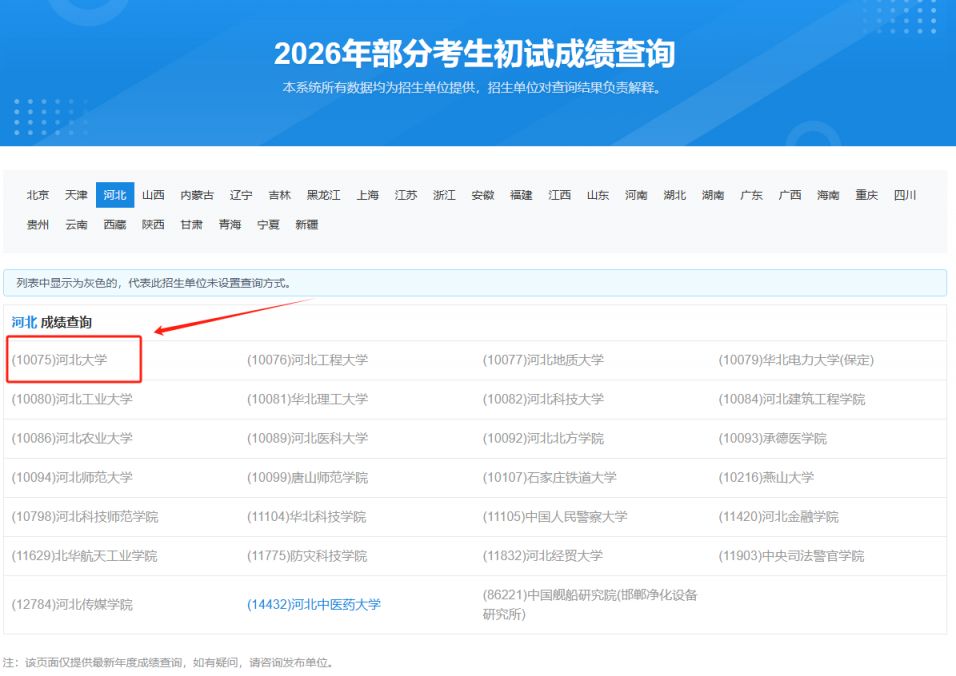Open (11420)河北金融学院 entry
Viewport: 956px width, 676px height.
[779, 516]
